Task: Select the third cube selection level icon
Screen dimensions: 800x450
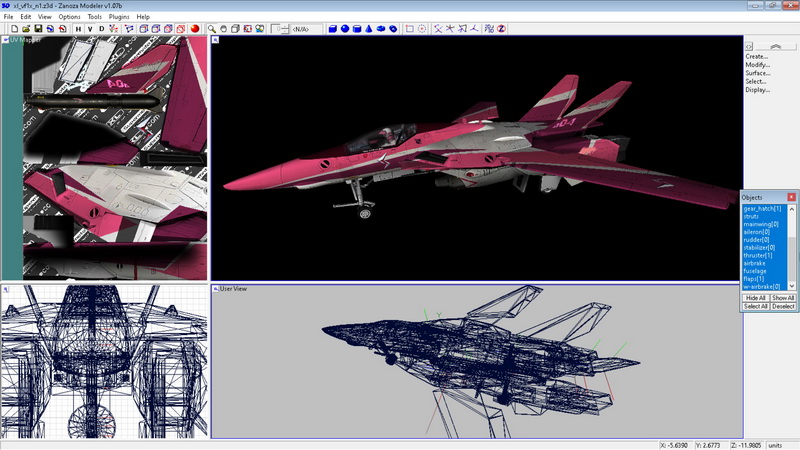Action: pyautogui.click(x=168, y=29)
